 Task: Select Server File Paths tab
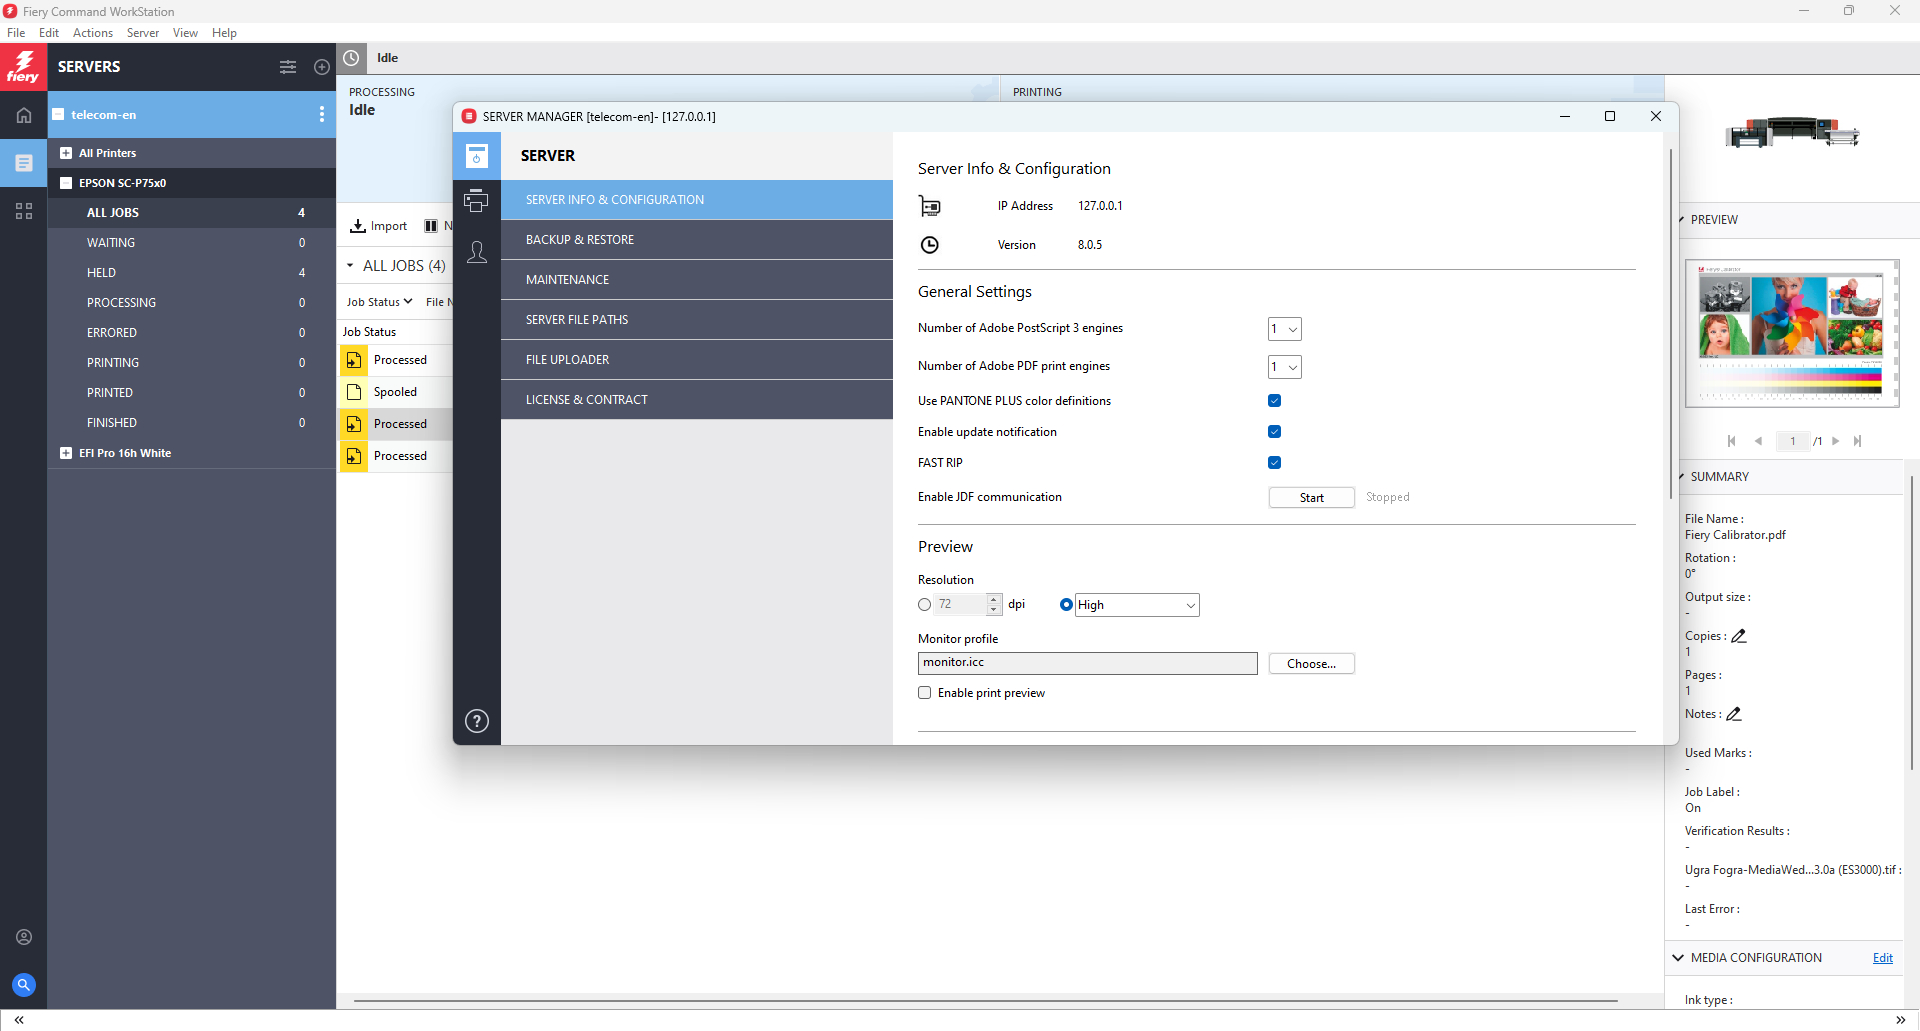pos(697,320)
